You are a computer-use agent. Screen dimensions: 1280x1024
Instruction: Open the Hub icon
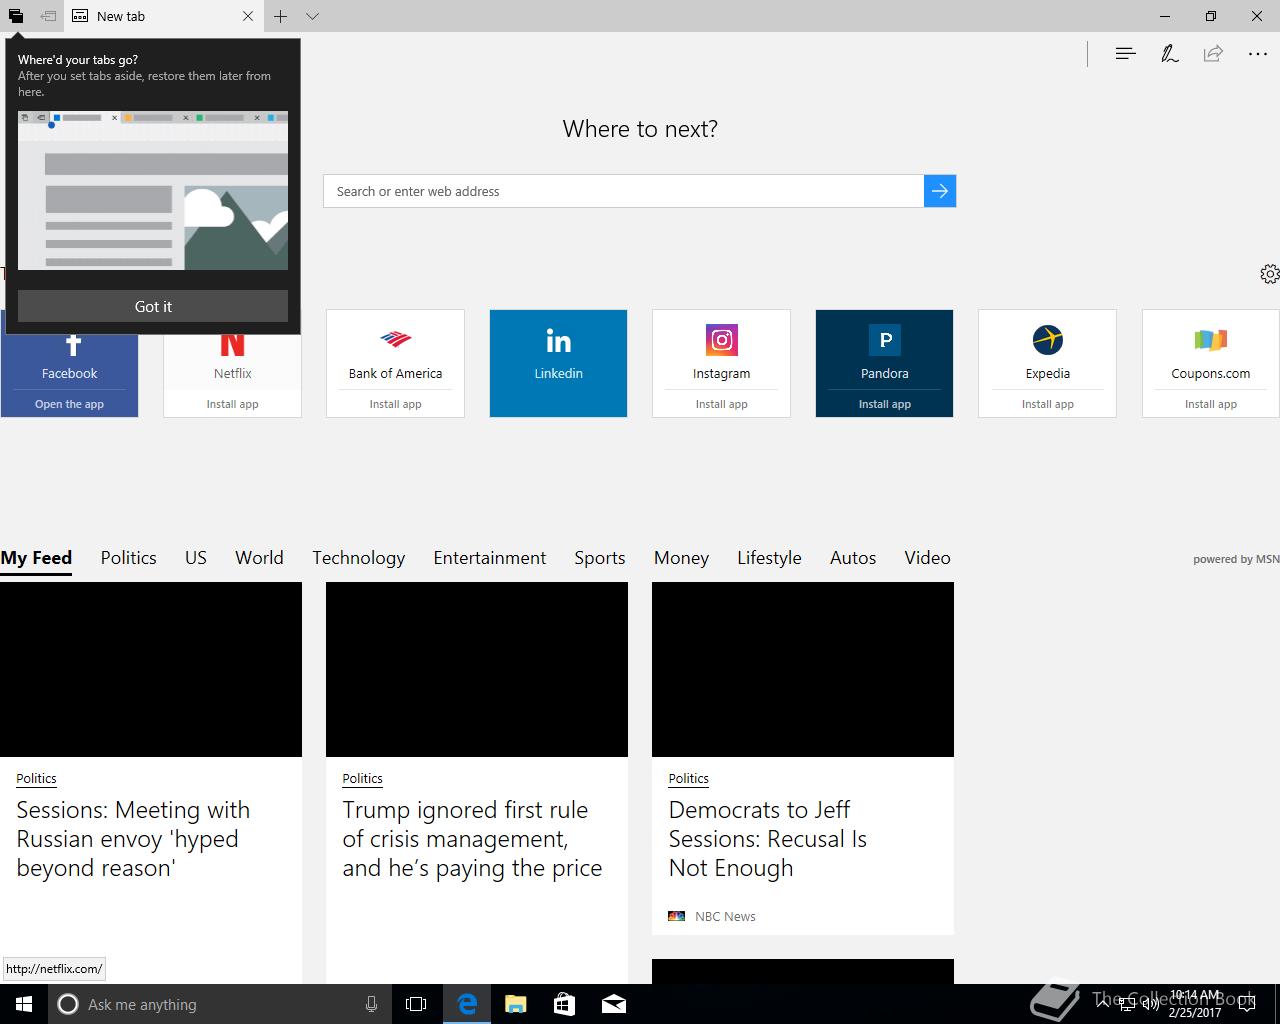click(x=1126, y=54)
